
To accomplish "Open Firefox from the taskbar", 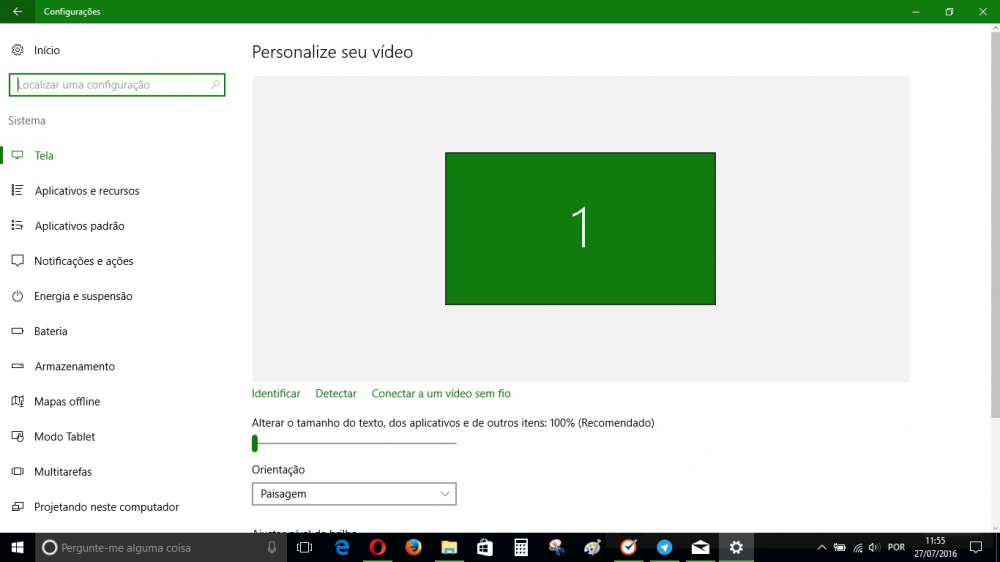I will [x=413, y=547].
